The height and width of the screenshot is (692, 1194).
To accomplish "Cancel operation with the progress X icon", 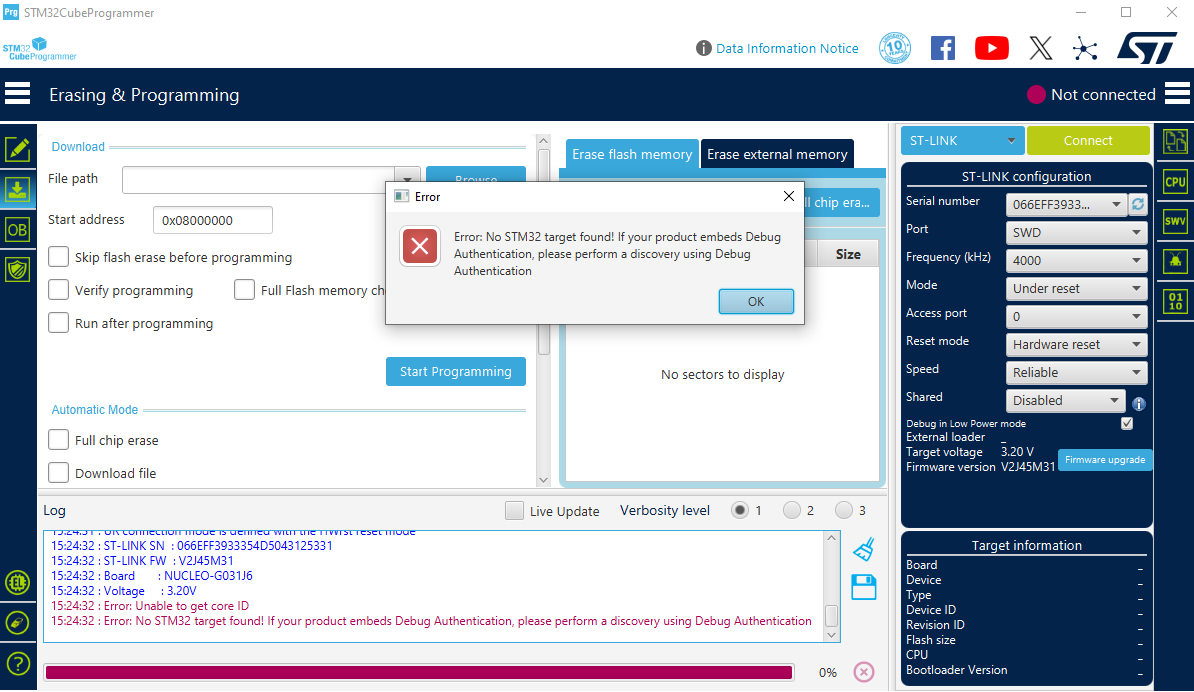I will tap(864, 672).
